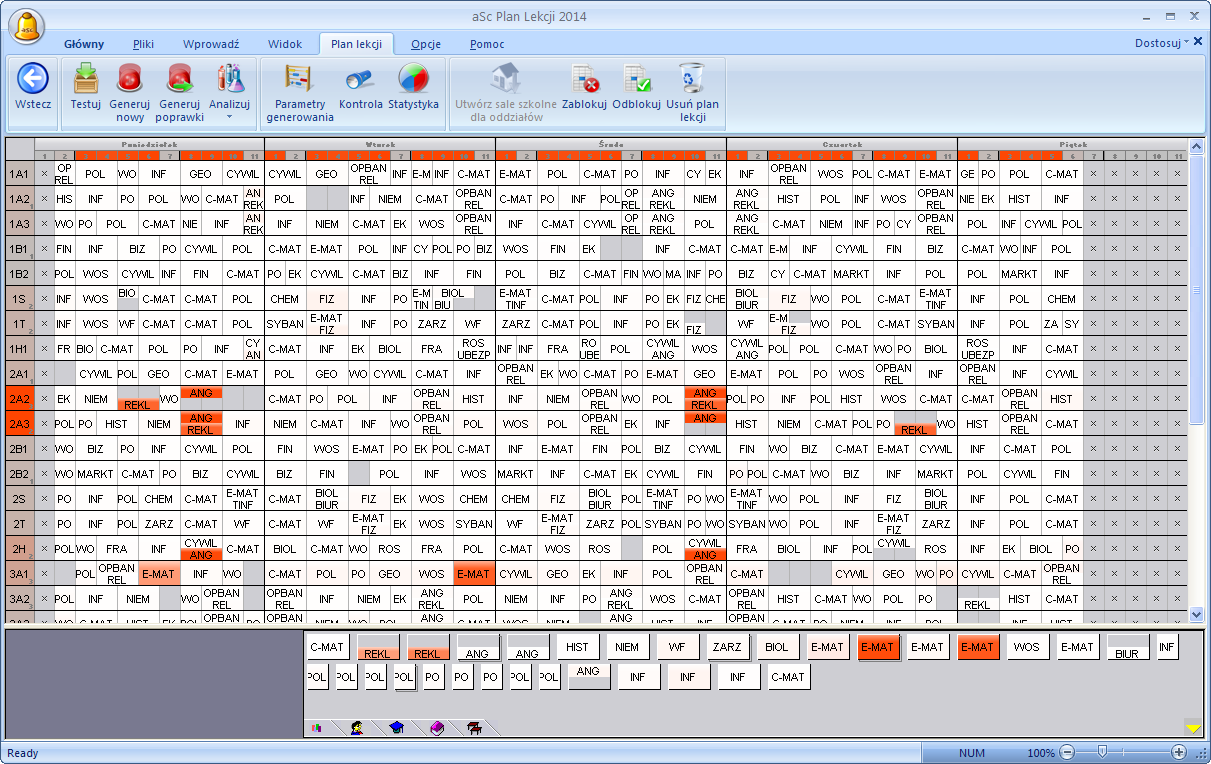Click the zoom in plus button

(x=1179, y=752)
